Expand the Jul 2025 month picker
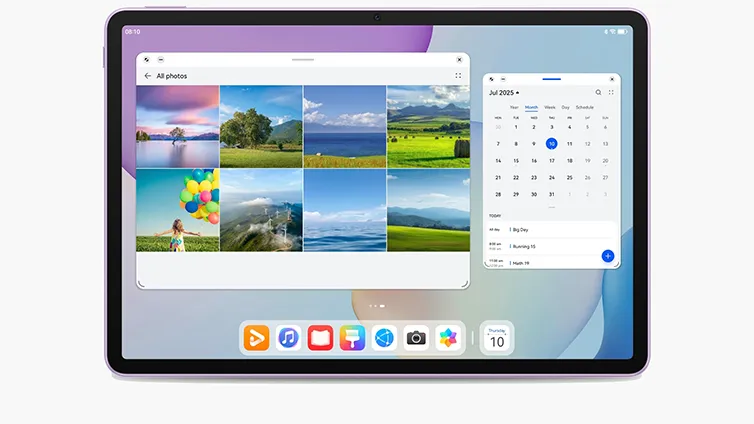This screenshot has height=424, width=754. 504,92
